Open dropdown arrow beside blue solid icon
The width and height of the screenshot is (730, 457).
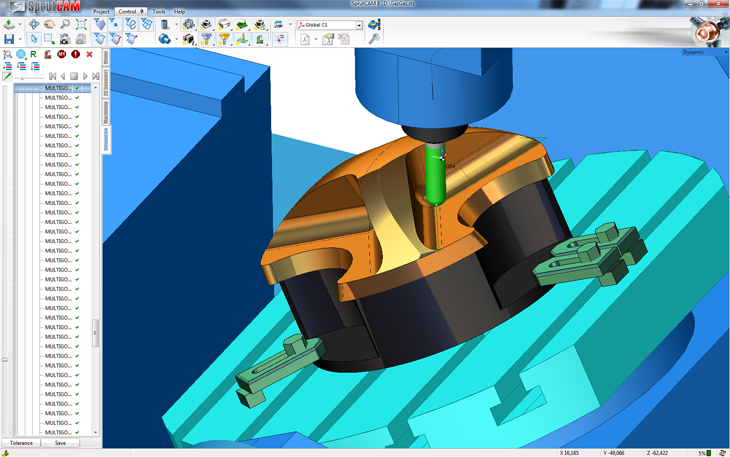(176, 40)
